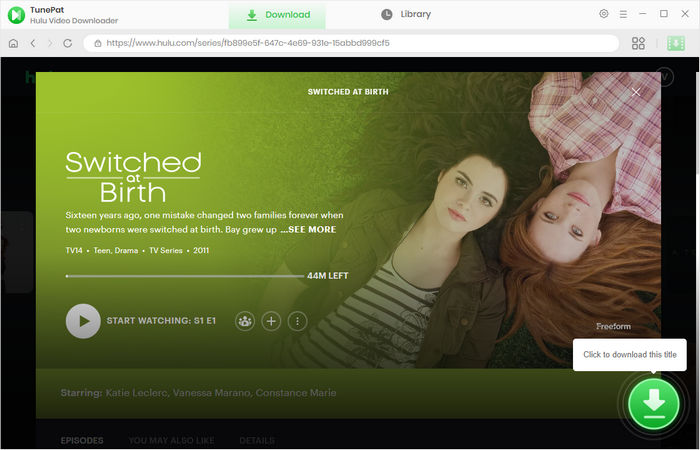Switch to the Library tab
Image resolution: width=700 pixels, height=450 pixels.
tap(406, 14)
